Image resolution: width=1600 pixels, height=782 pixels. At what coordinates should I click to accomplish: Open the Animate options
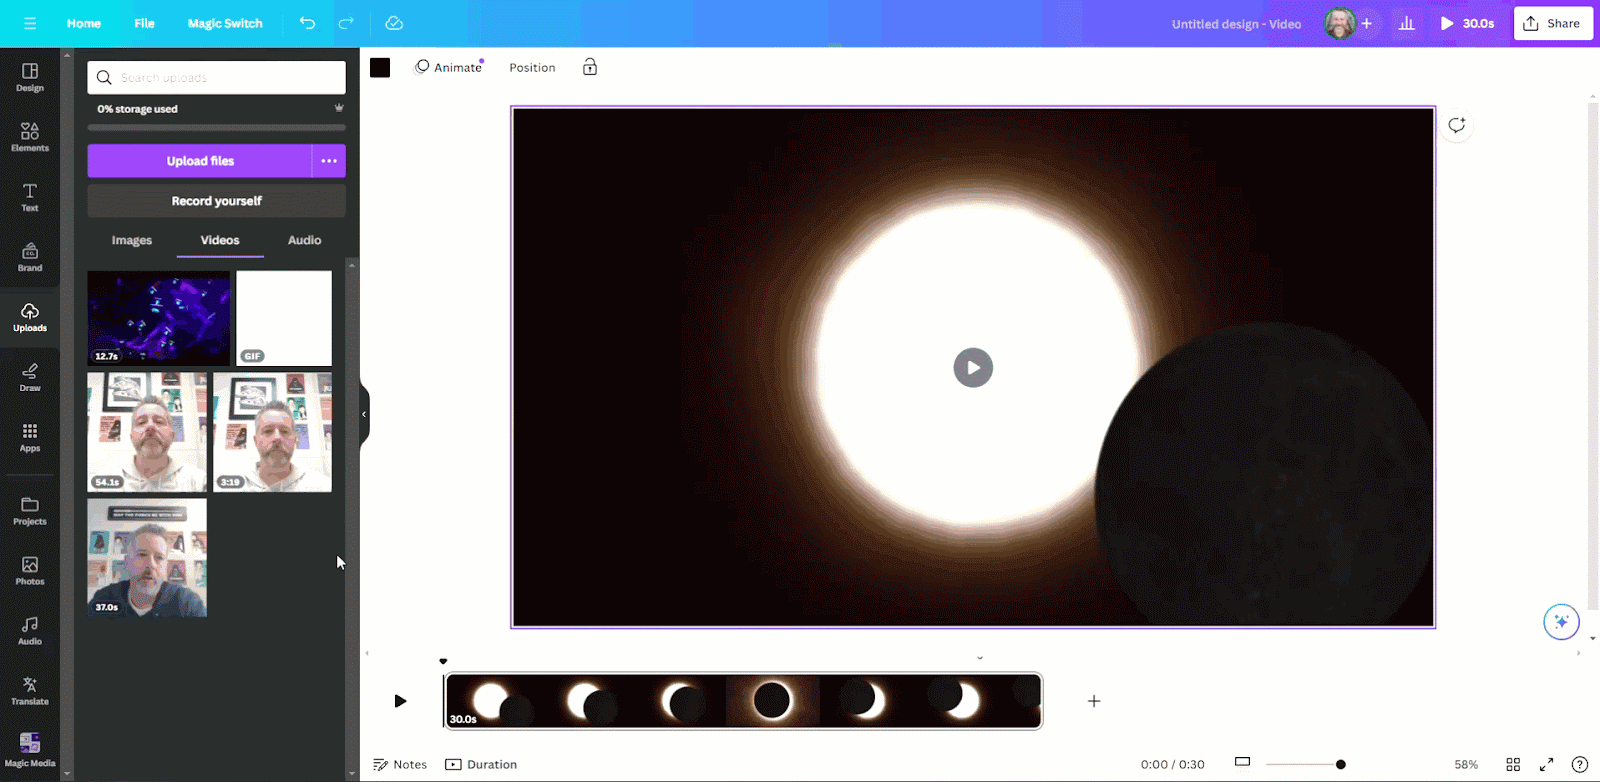(x=449, y=67)
